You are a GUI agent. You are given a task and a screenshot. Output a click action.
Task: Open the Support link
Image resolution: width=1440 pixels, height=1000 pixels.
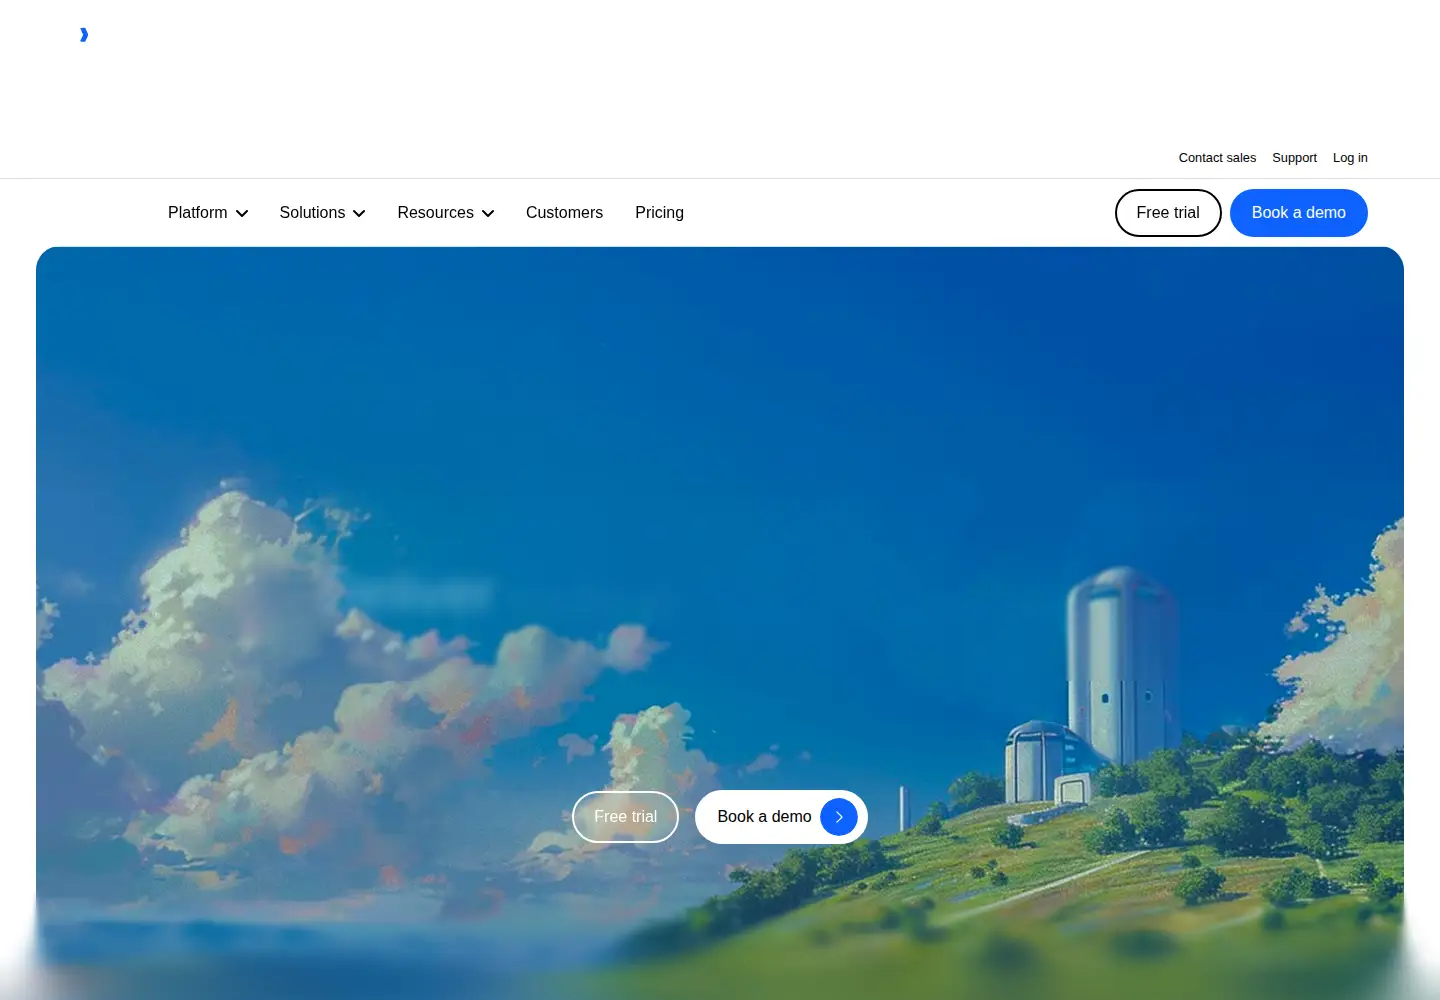1294,158
